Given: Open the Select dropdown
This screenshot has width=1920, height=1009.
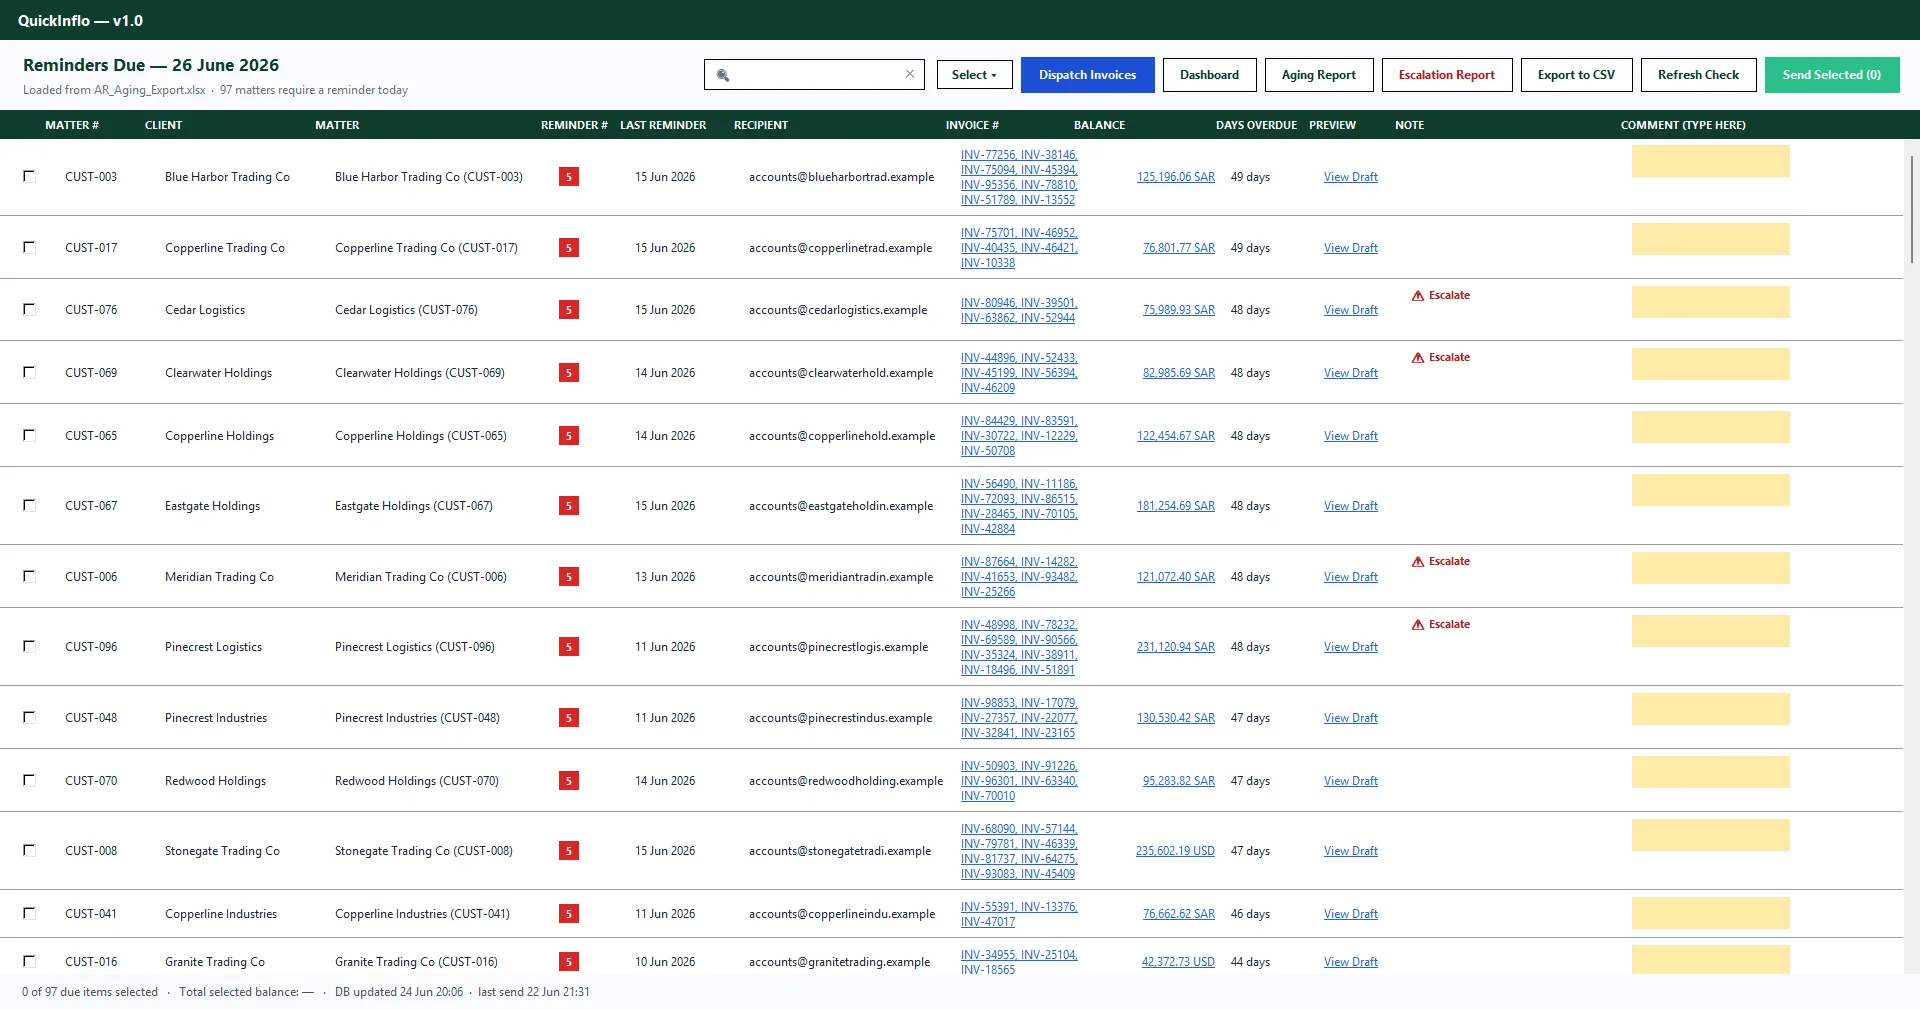Looking at the screenshot, I should click(x=974, y=75).
